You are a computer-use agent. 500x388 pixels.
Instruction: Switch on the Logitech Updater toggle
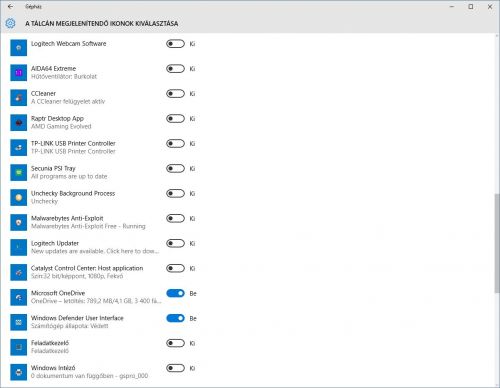pos(175,243)
